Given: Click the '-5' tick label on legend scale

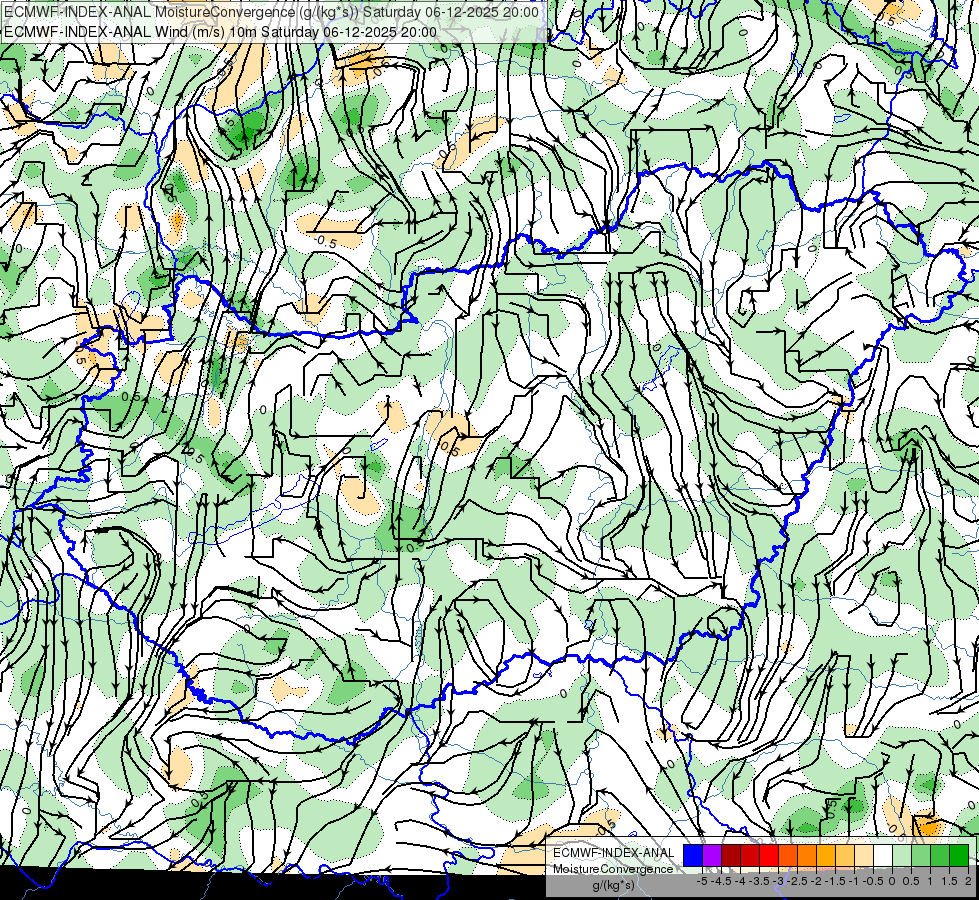Looking at the screenshot, I should (x=702, y=881).
